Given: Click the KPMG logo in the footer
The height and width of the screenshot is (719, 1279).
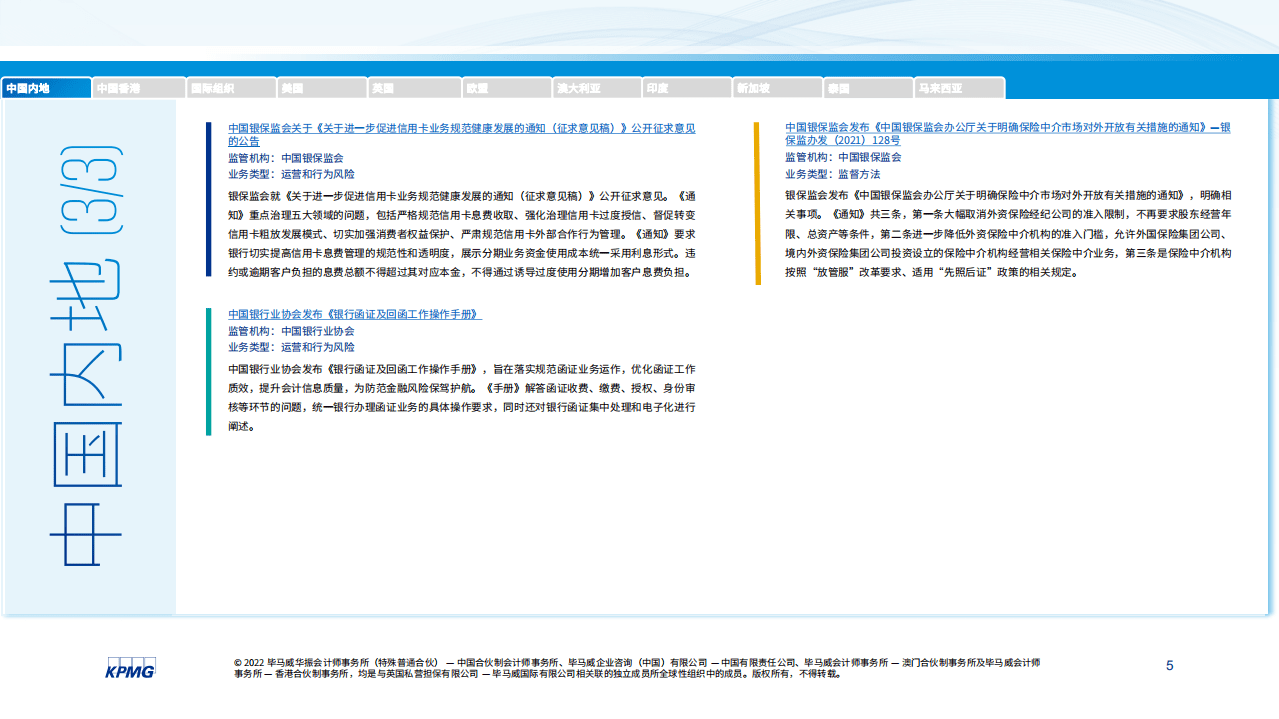Looking at the screenshot, I should tap(130, 668).
